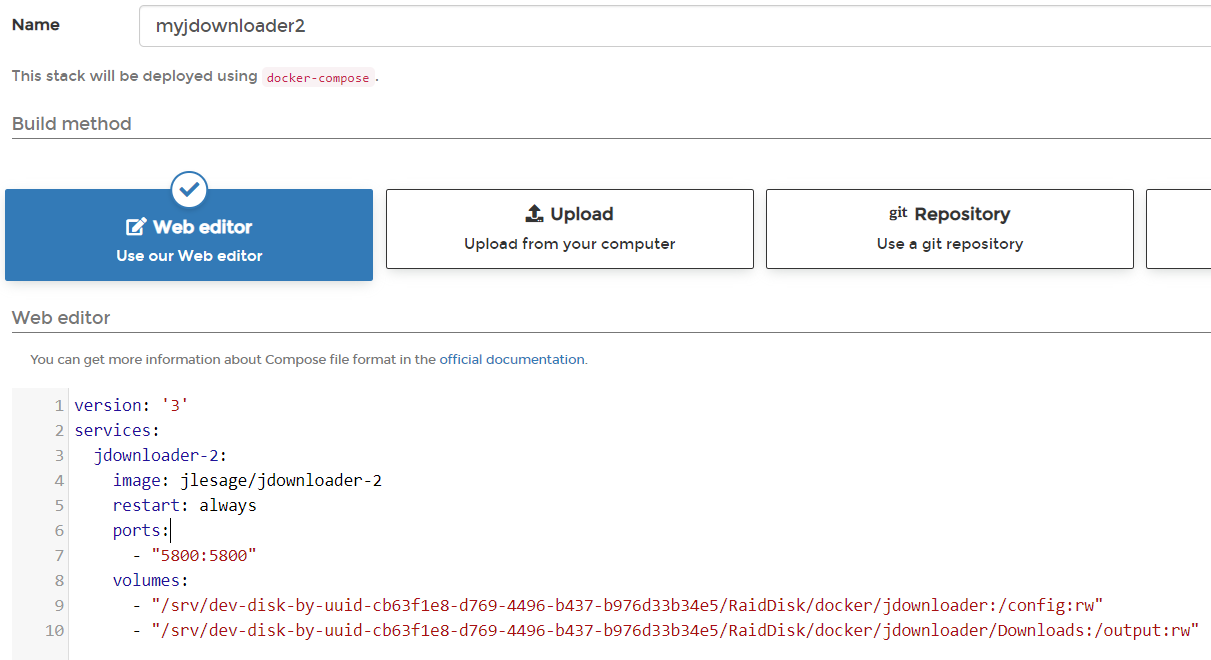Click the docker-compose code label
Viewport: 1211px width, 660px height.
pyautogui.click(x=318, y=78)
